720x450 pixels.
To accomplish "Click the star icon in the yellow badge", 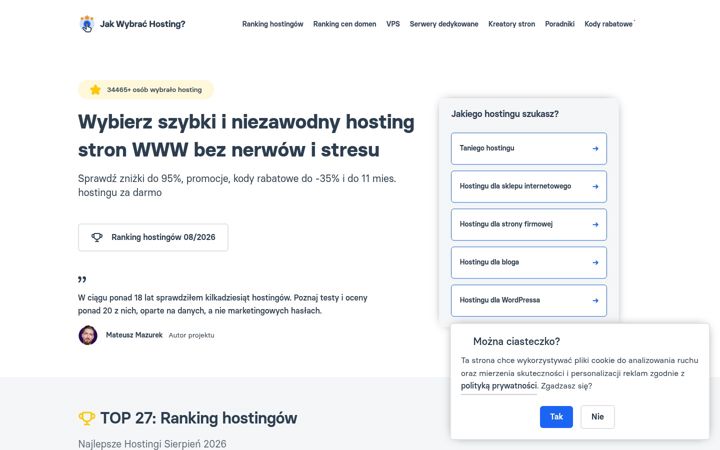I will (x=95, y=90).
